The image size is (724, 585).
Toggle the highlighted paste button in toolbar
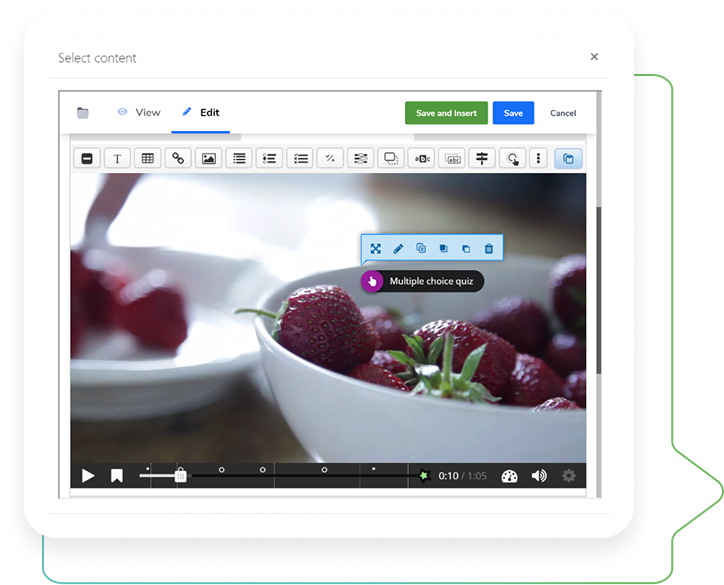click(x=568, y=158)
